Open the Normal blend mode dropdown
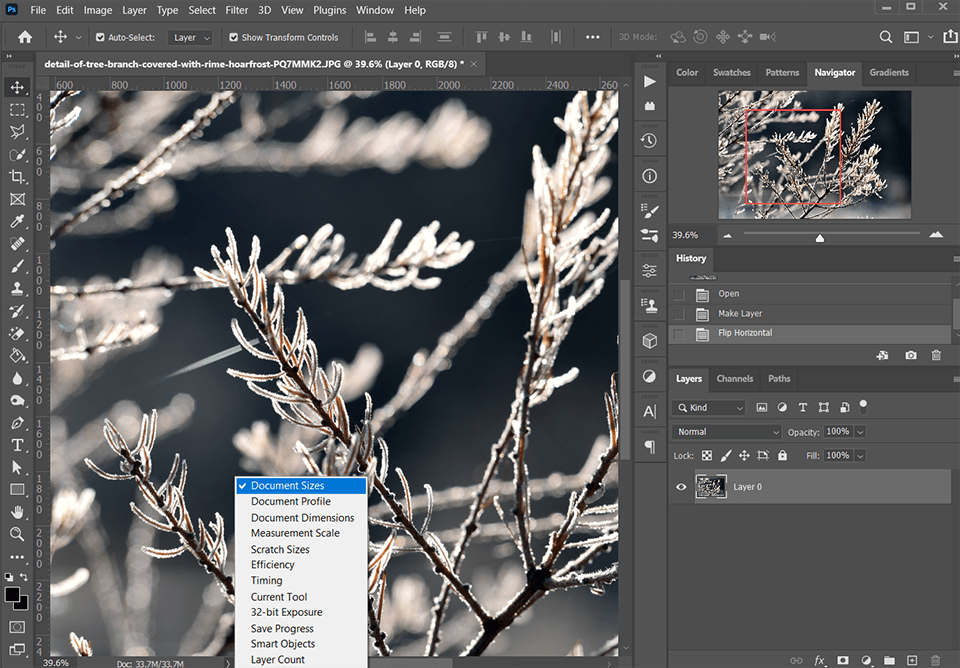This screenshot has height=668, width=960. click(727, 432)
